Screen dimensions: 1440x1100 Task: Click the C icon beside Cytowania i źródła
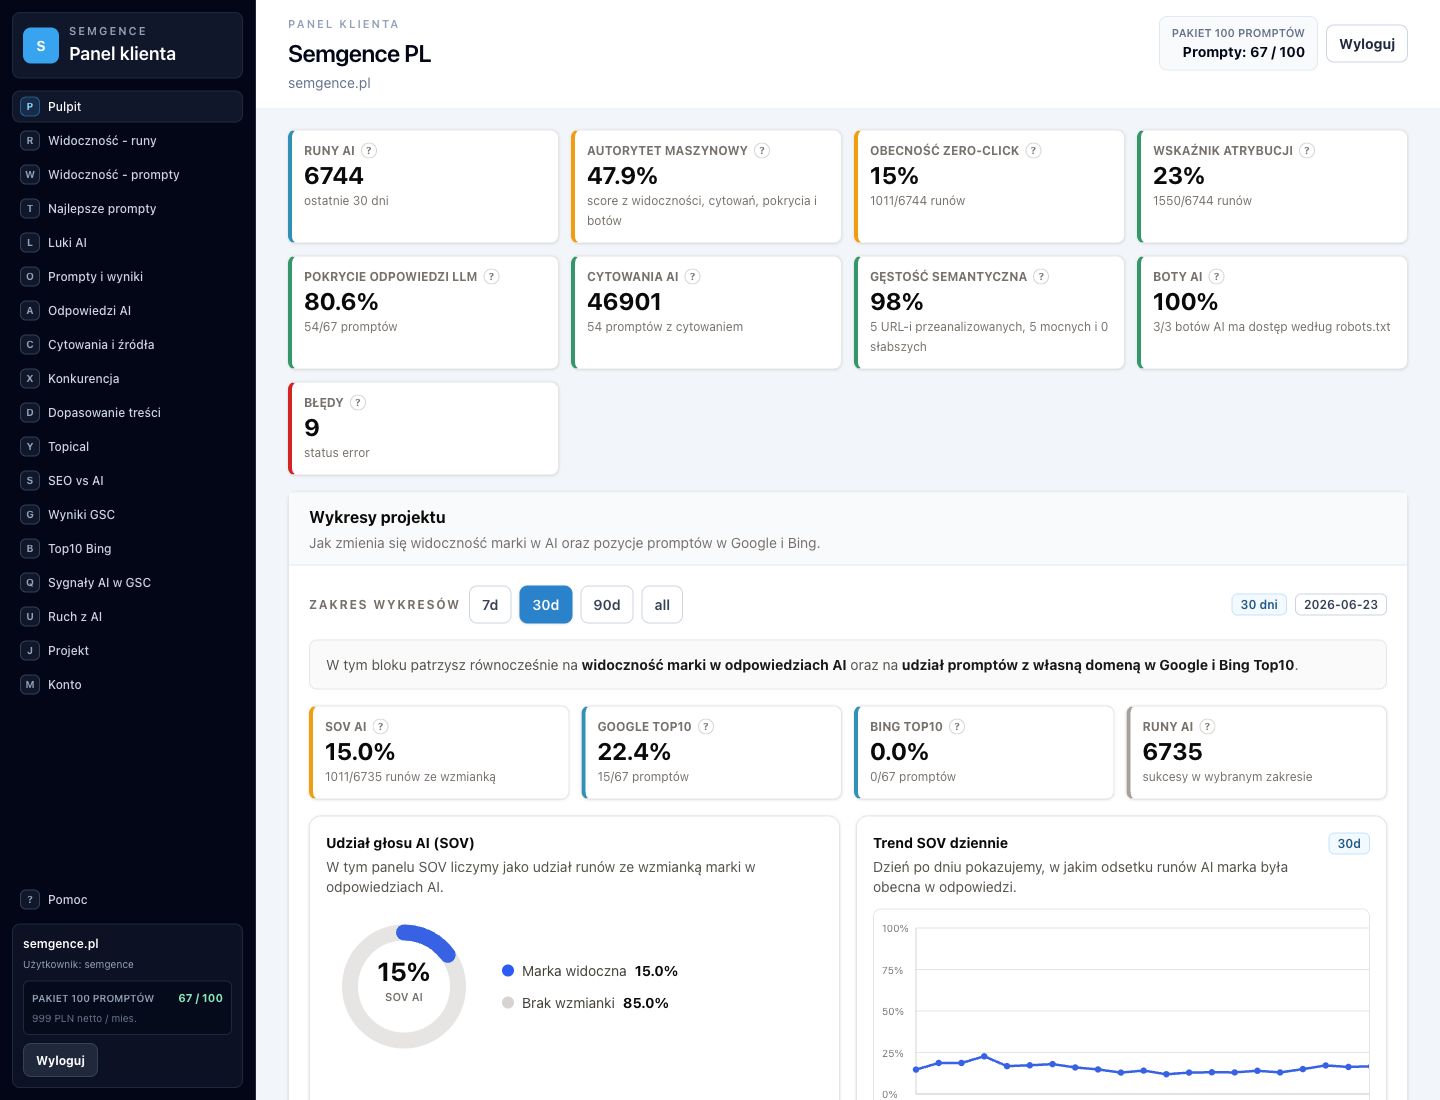(x=30, y=345)
